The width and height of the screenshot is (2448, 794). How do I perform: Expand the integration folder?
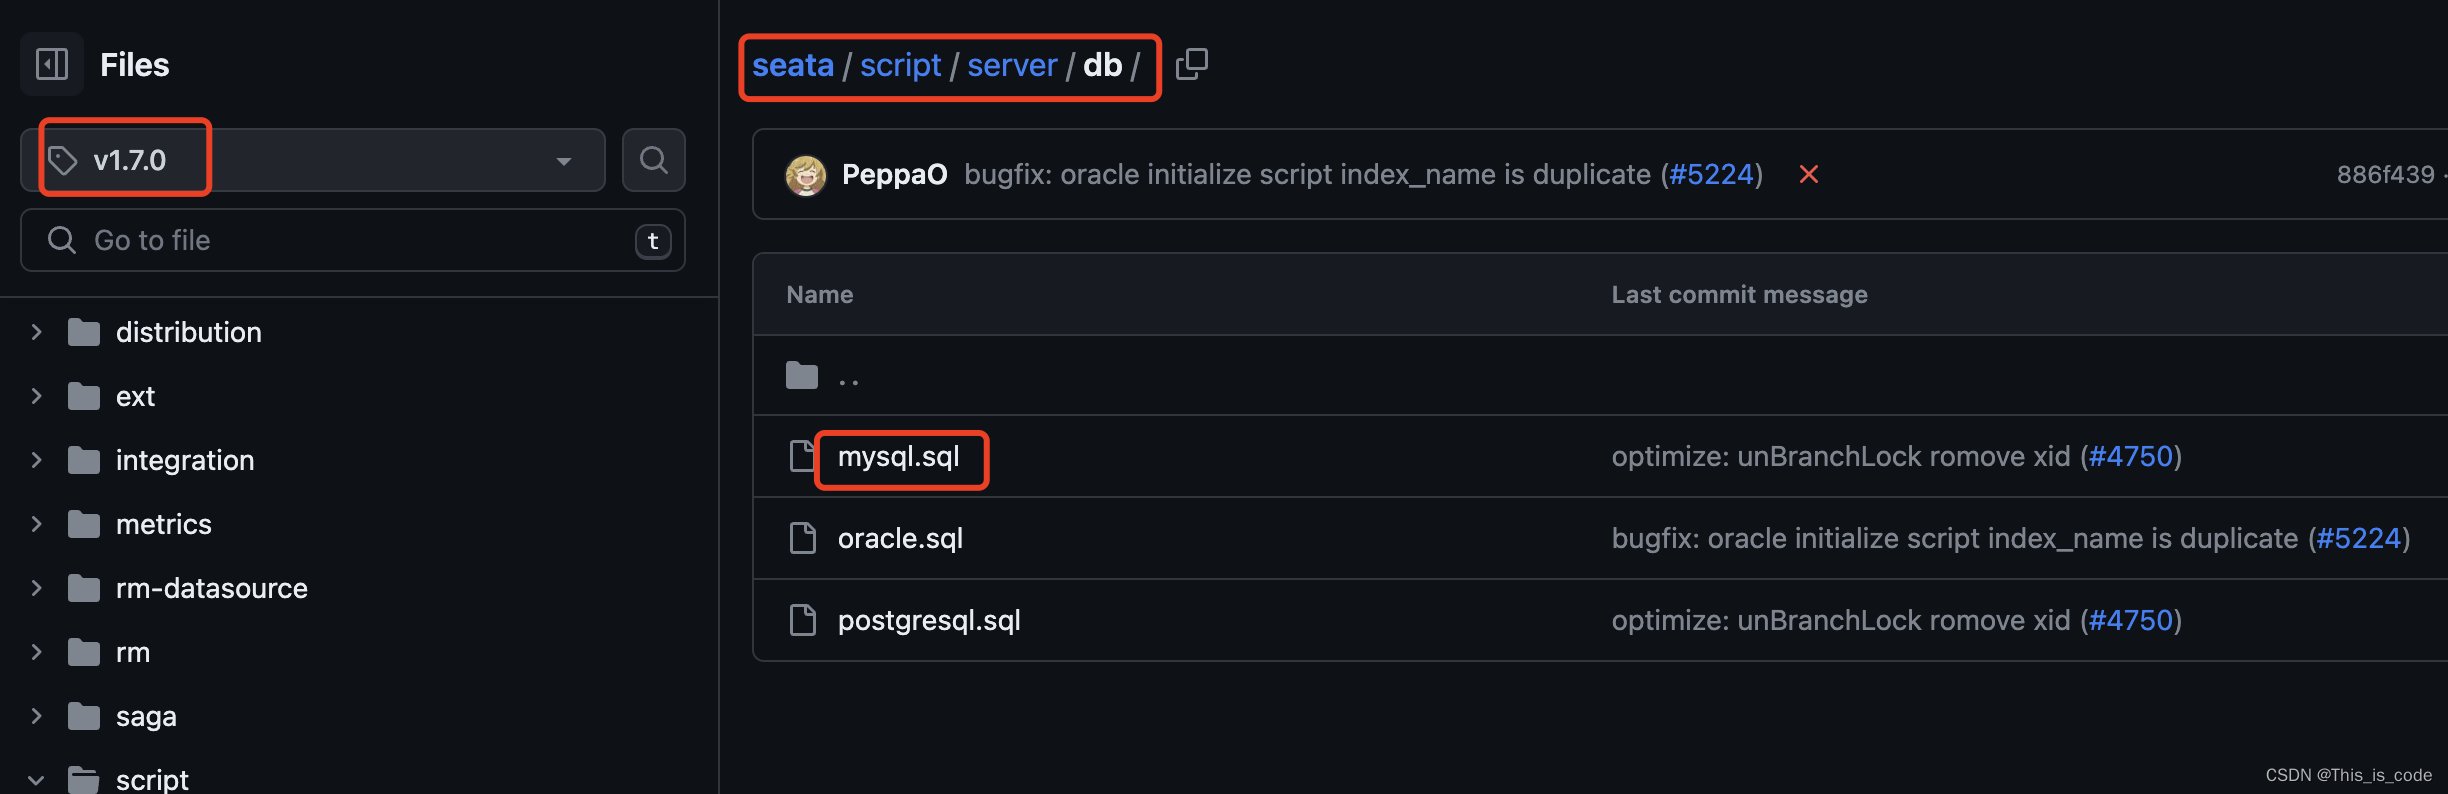(36, 459)
